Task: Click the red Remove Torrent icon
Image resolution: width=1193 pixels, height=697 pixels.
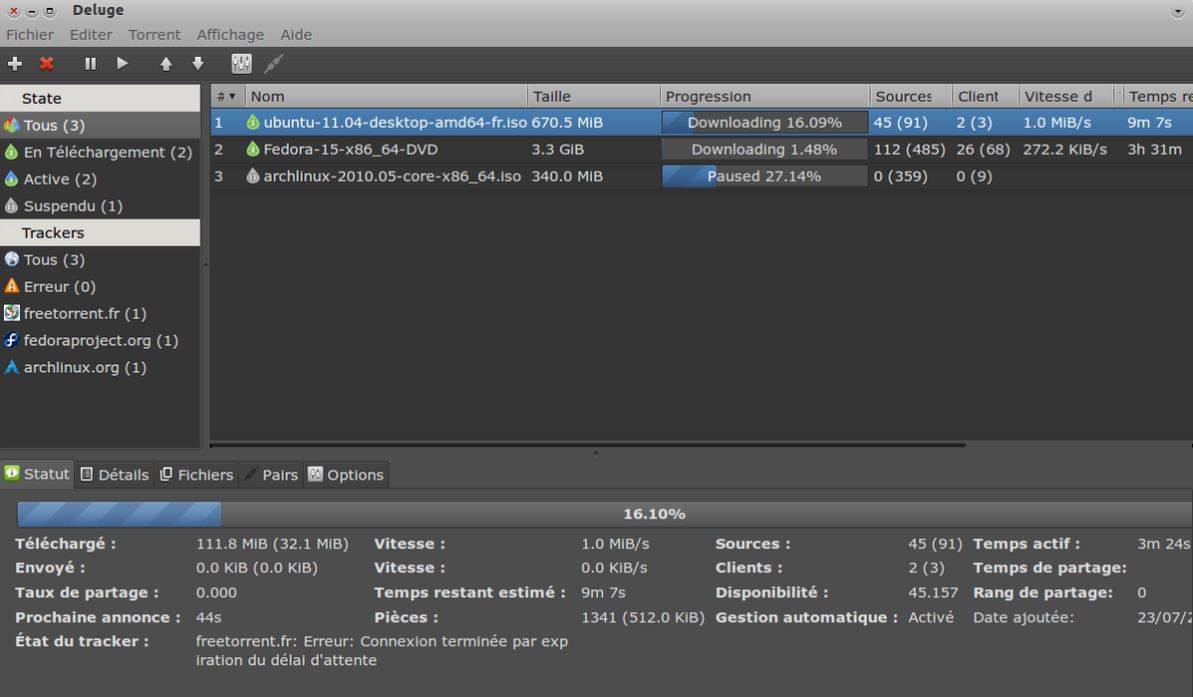Action: 46,64
